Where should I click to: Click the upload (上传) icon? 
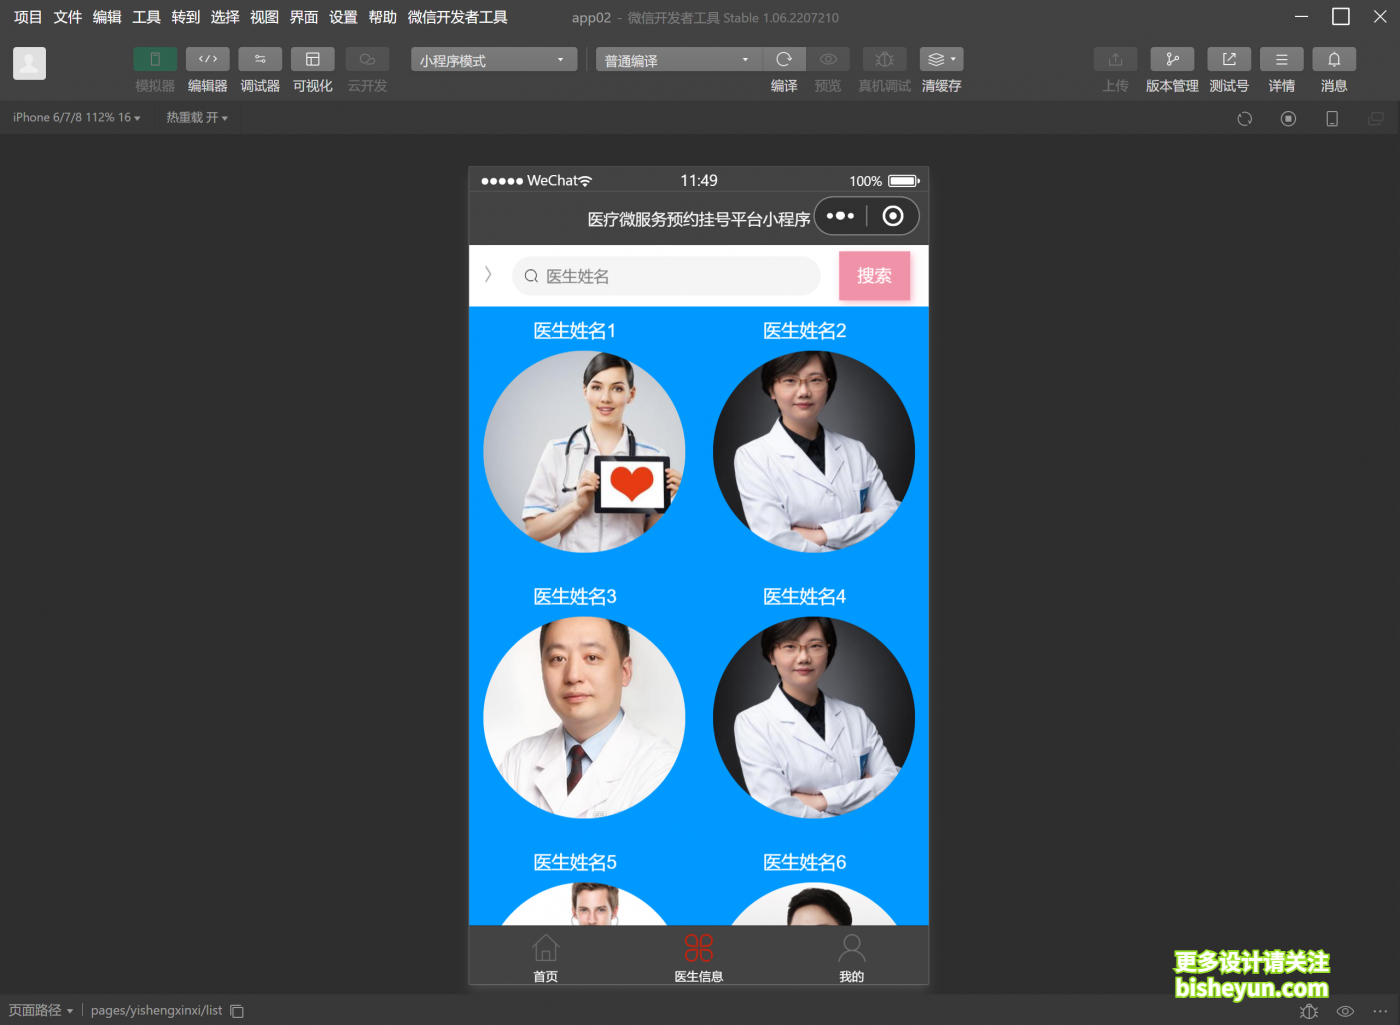(x=1116, y=59)
